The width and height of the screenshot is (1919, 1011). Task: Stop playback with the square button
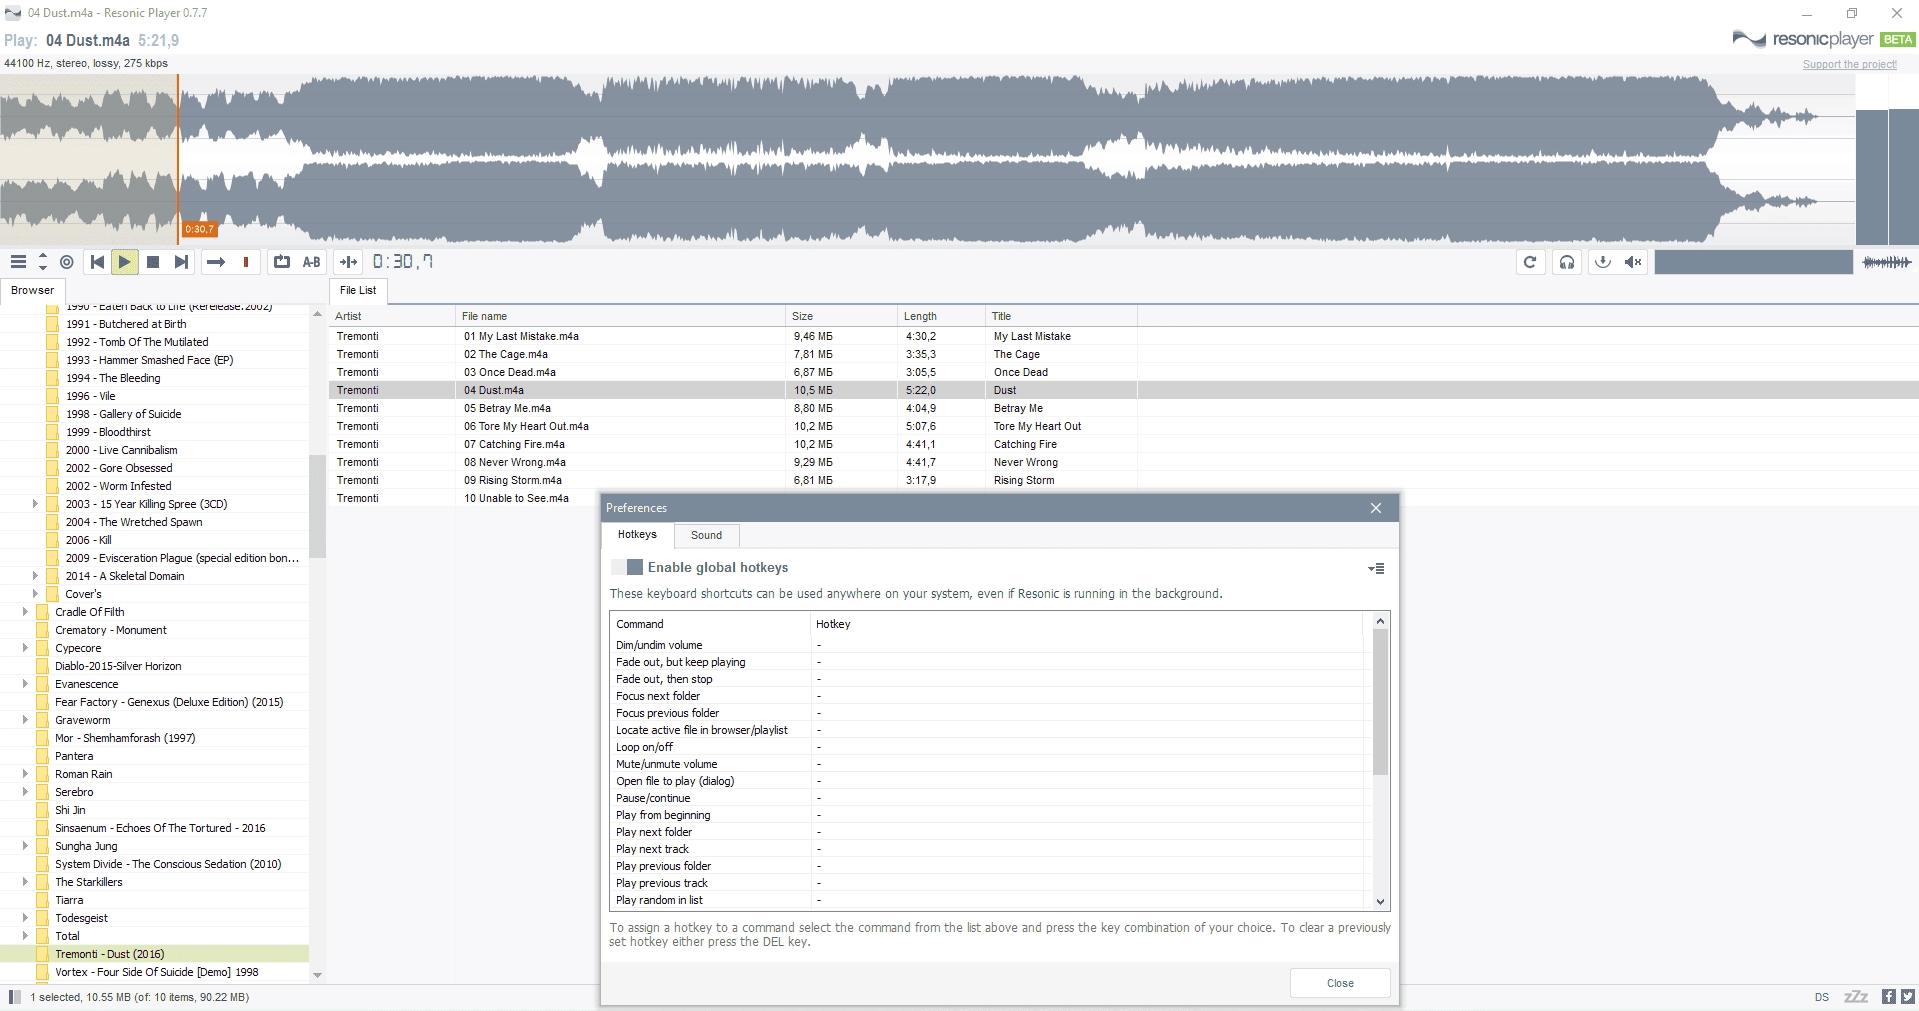pyautogui.click(x=153, y=262)
